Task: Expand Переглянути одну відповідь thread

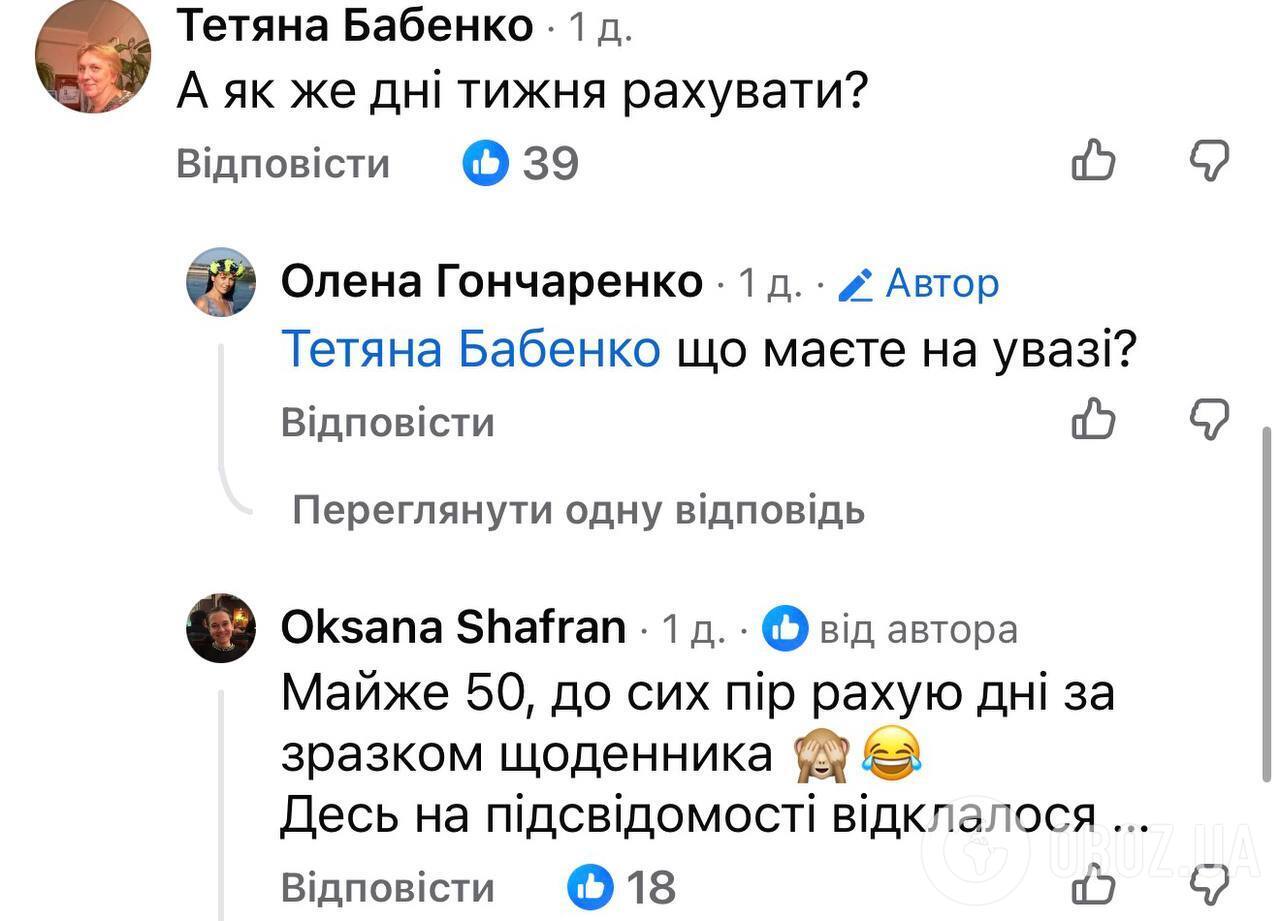Action: click(577, 510)
